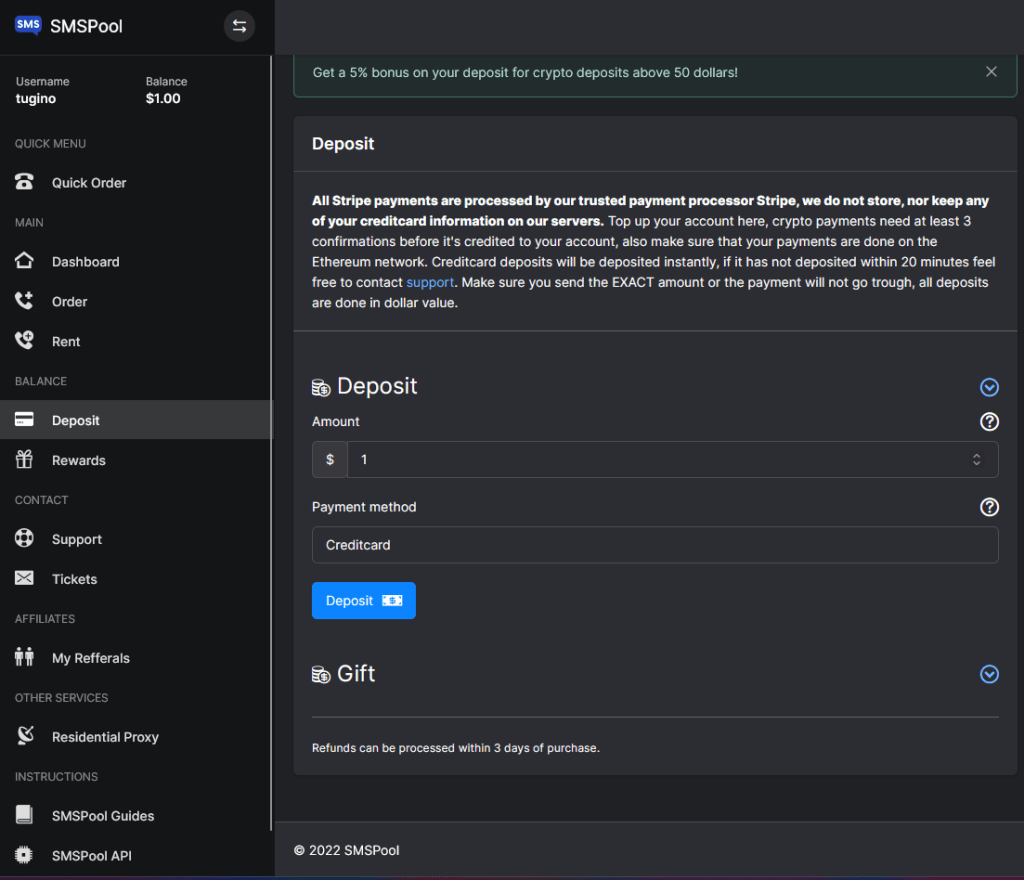The height and width of the screenshot is (880, 1024).
Task: Expand the Gift section chevron
Action: pyautogui.click(x=989, y=674)
